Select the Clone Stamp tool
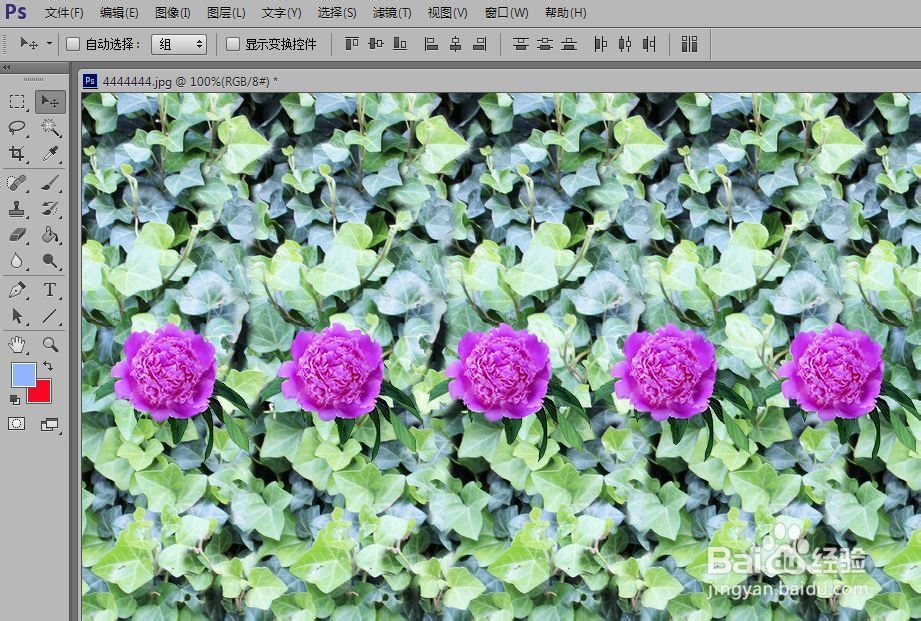The image size is (921, 621). pos(17,209)
